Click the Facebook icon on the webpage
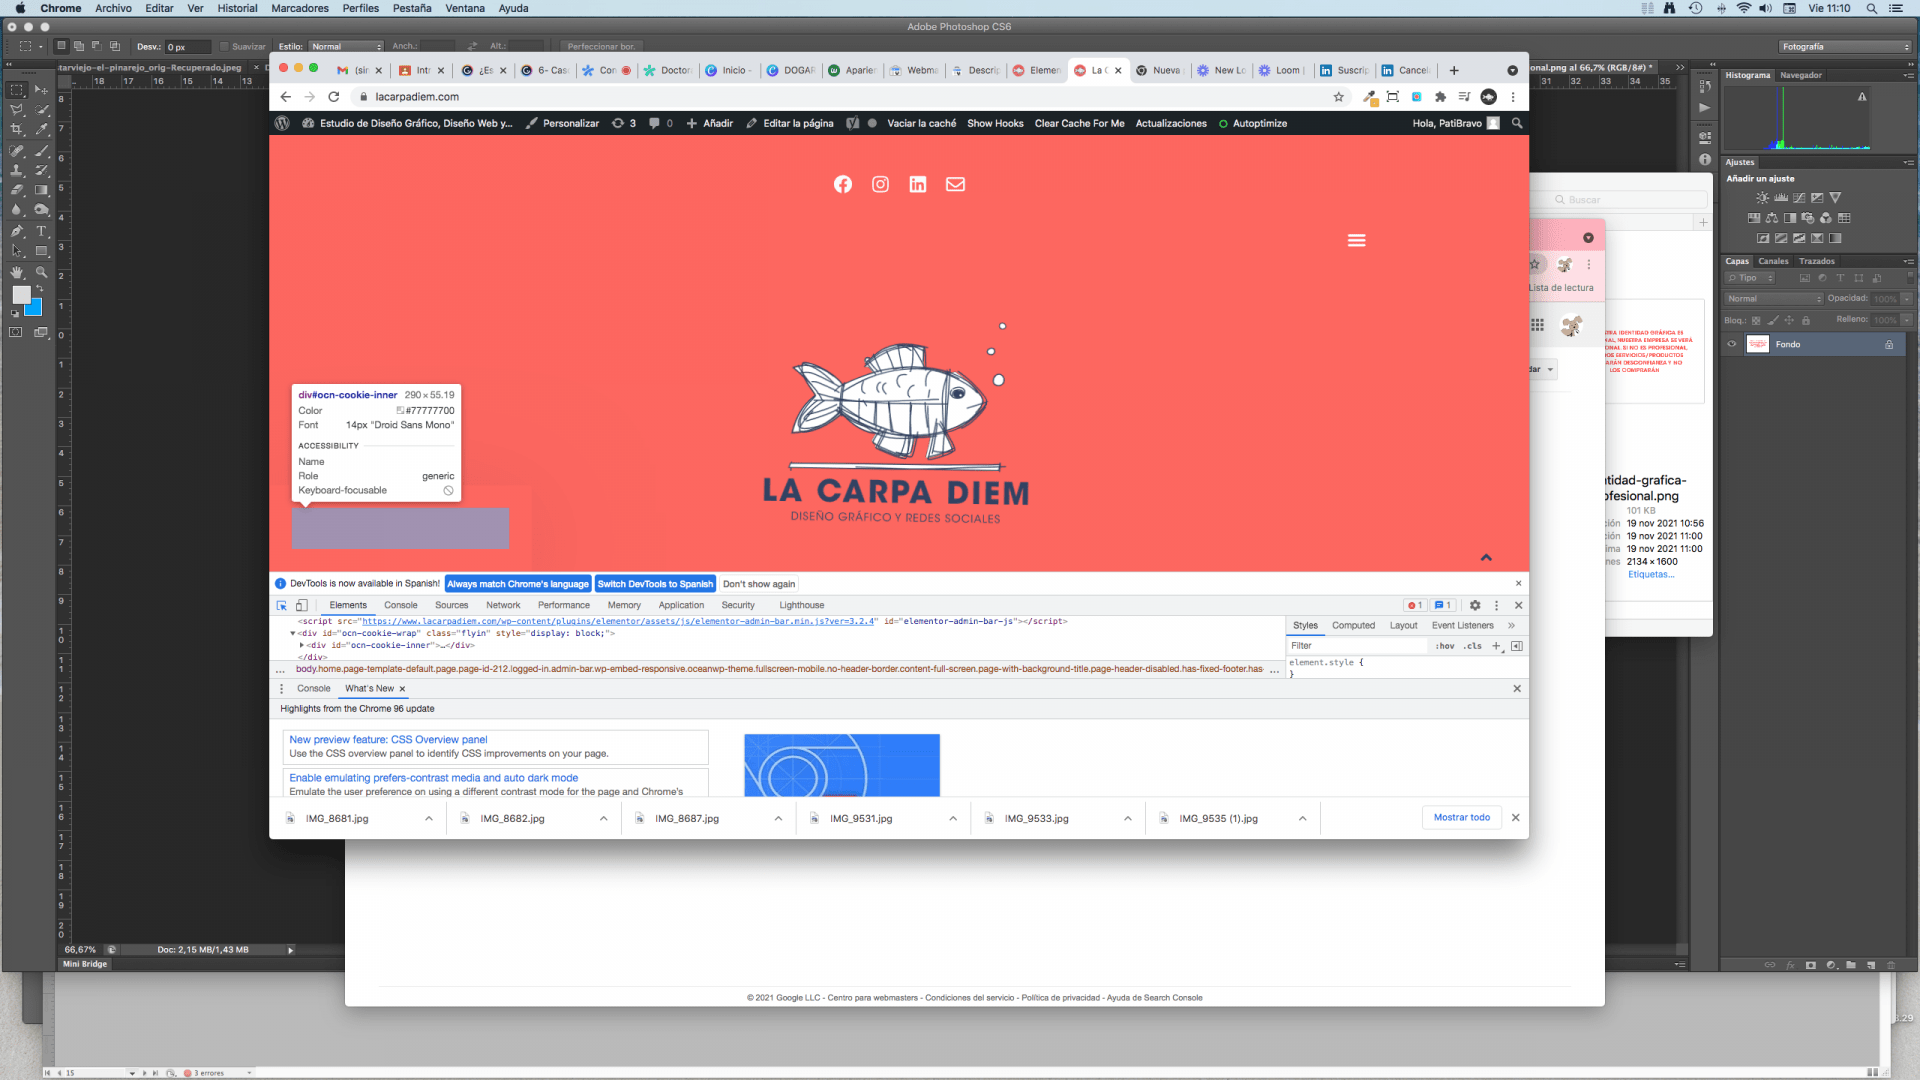The width and height of the screenshot is (1920, 1080). tap(843, 184)
